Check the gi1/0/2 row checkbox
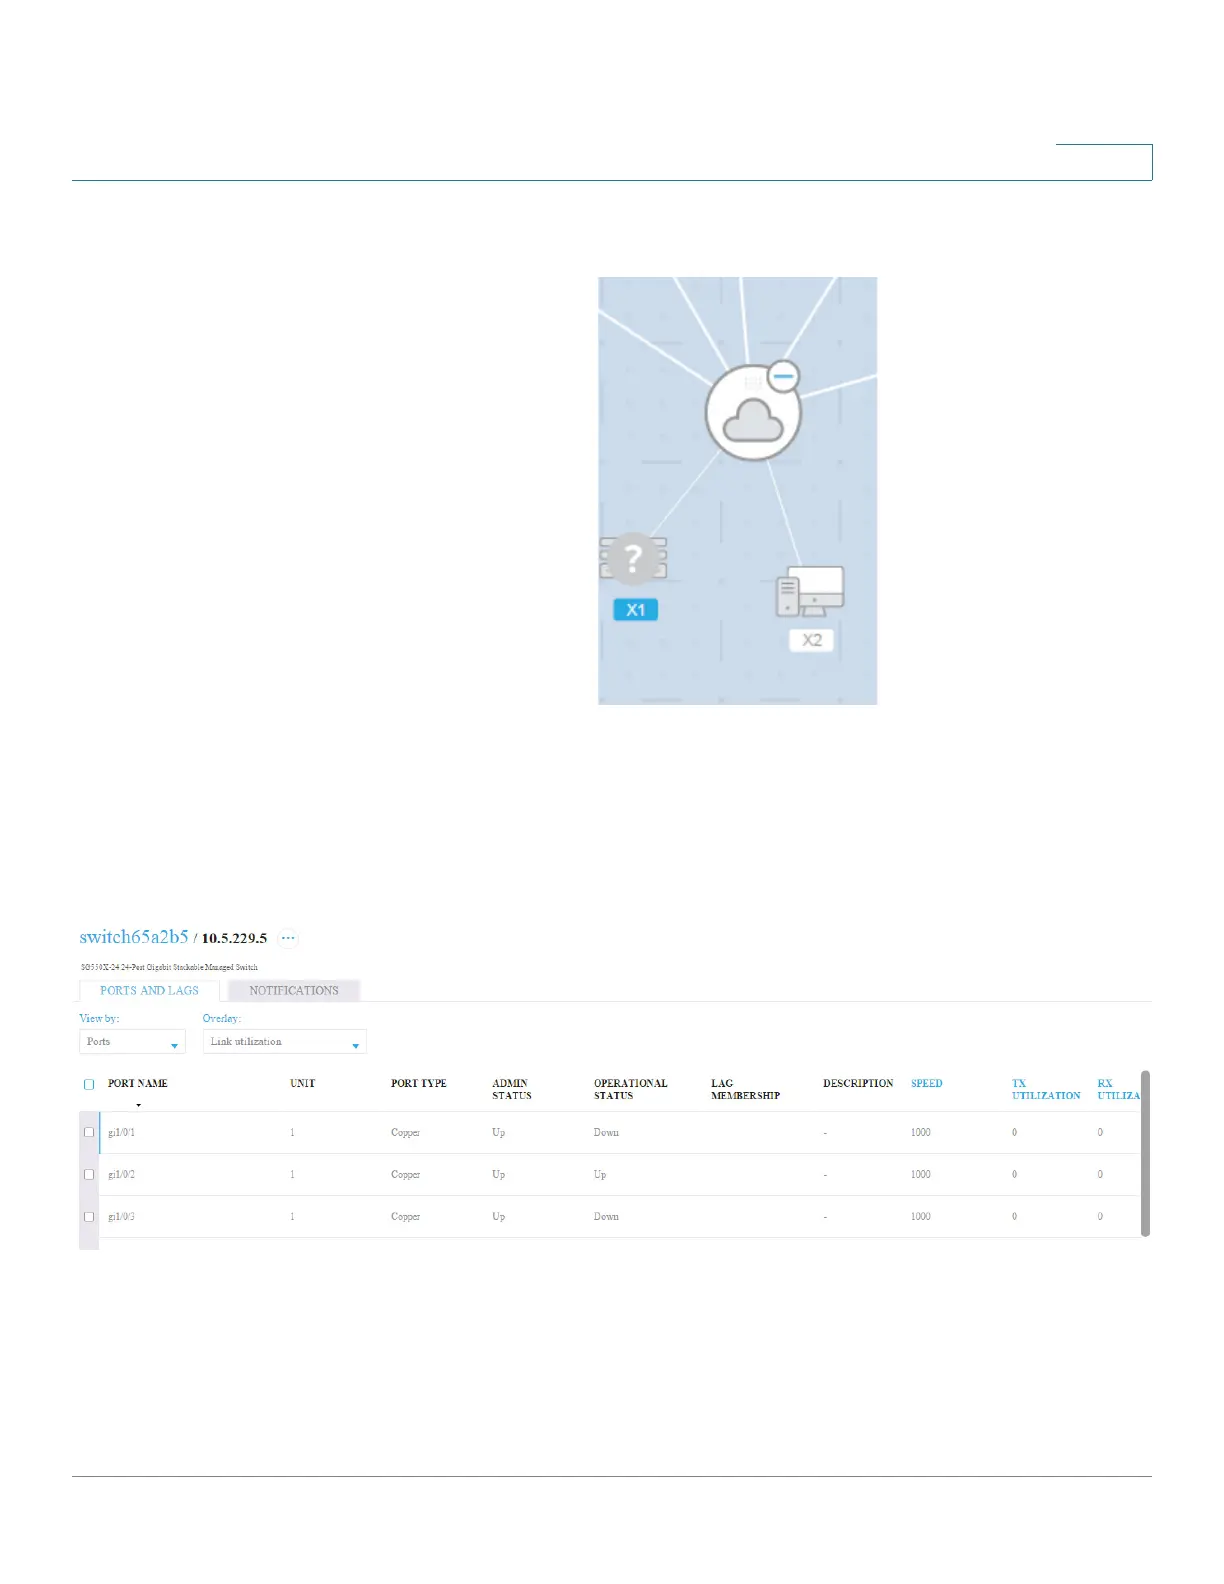The image size is (1224, 1584). click(x=89, y=1174)
